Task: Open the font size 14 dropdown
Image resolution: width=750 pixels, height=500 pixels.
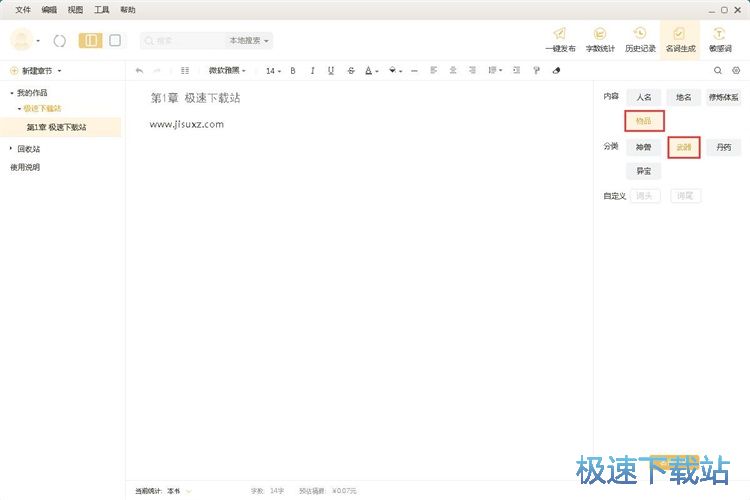Action: [x=273, y=71]
